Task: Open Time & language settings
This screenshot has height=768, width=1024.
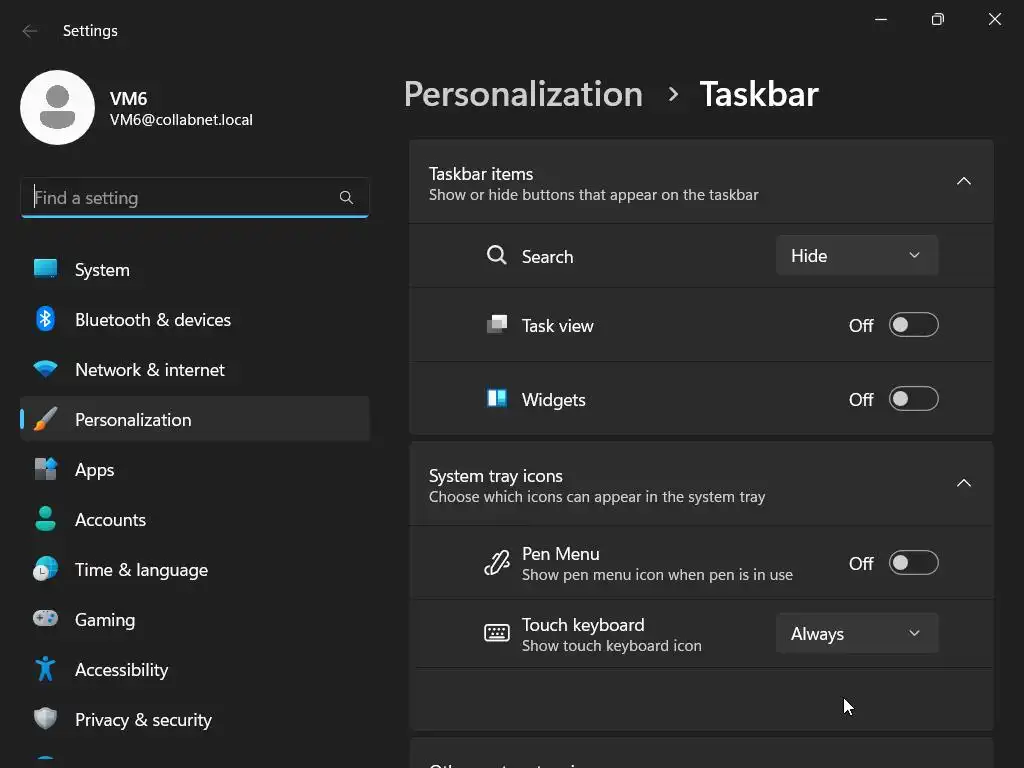Action: point(141,569)
